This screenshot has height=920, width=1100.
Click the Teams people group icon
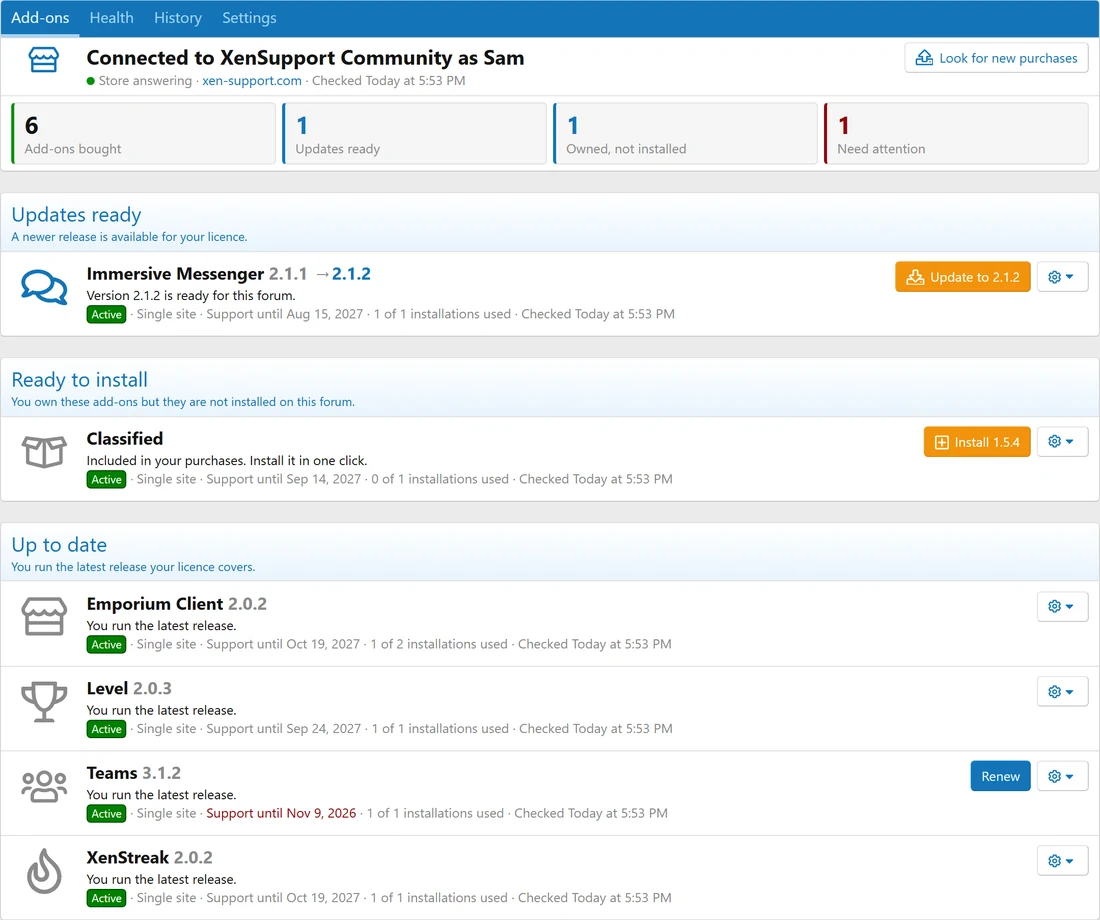pos(44,786)
